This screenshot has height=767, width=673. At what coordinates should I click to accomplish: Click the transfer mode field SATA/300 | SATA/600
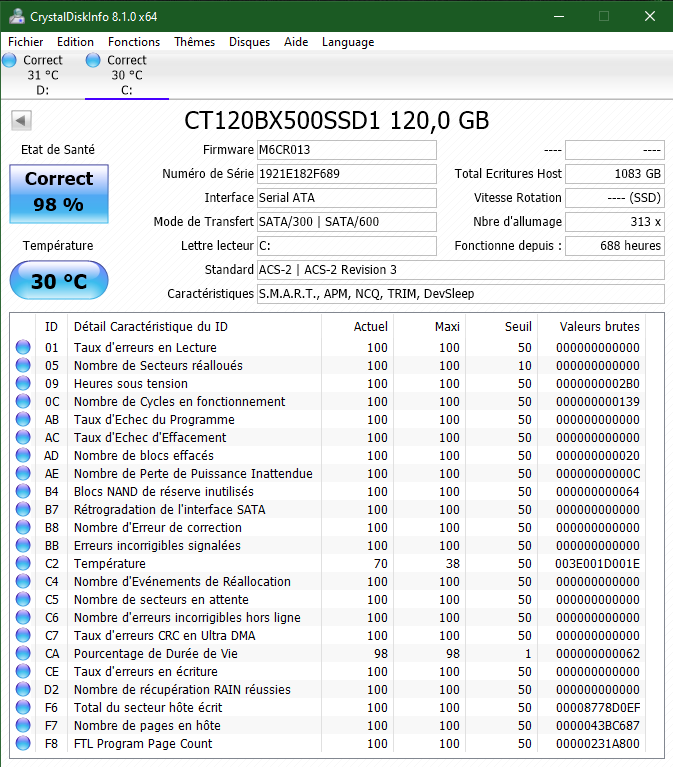tap(347, 222)
